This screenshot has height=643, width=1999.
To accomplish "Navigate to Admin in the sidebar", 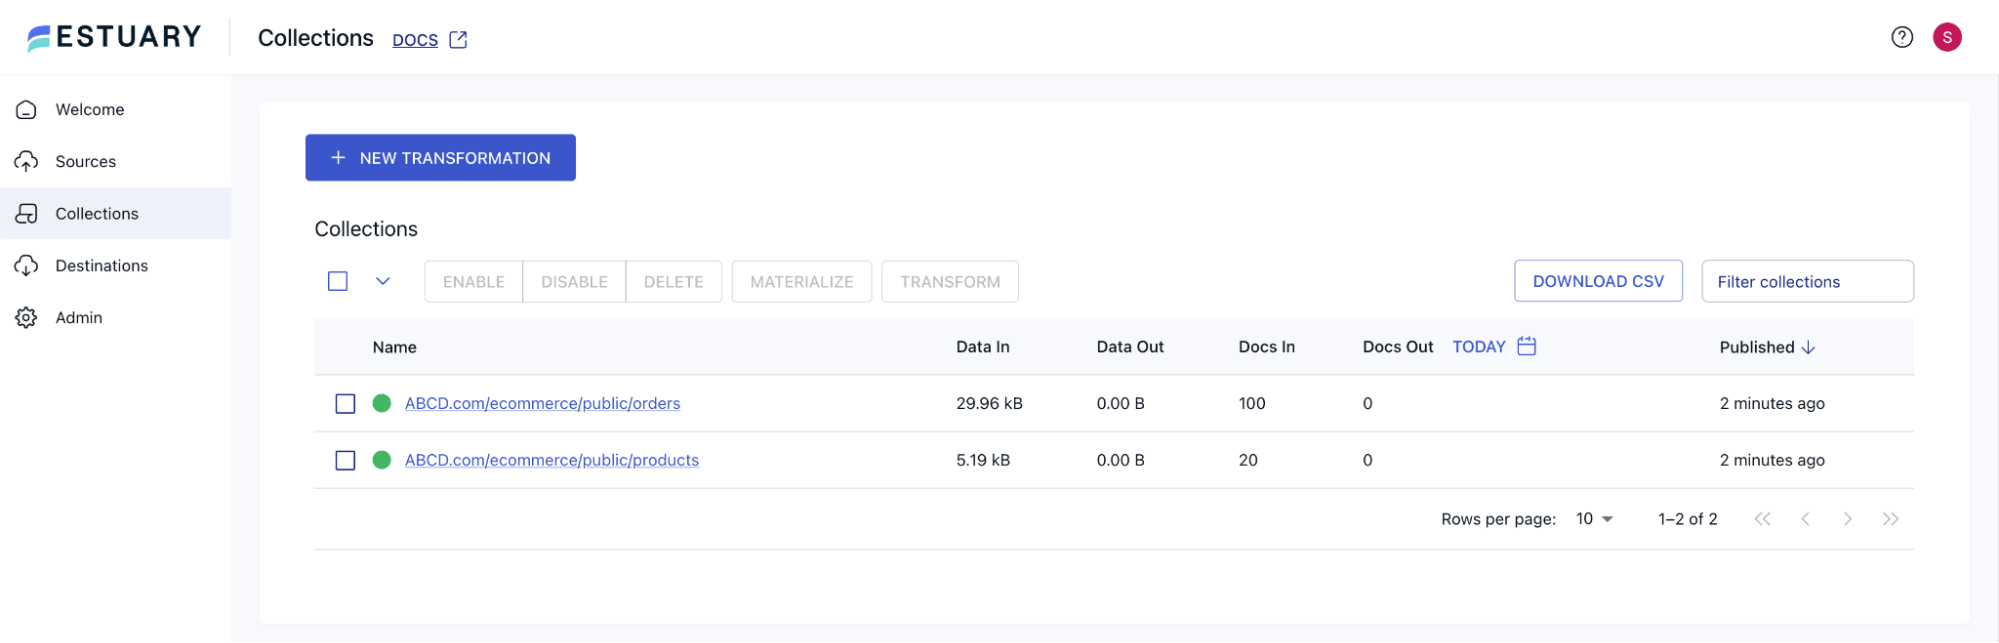I will 116,317.
